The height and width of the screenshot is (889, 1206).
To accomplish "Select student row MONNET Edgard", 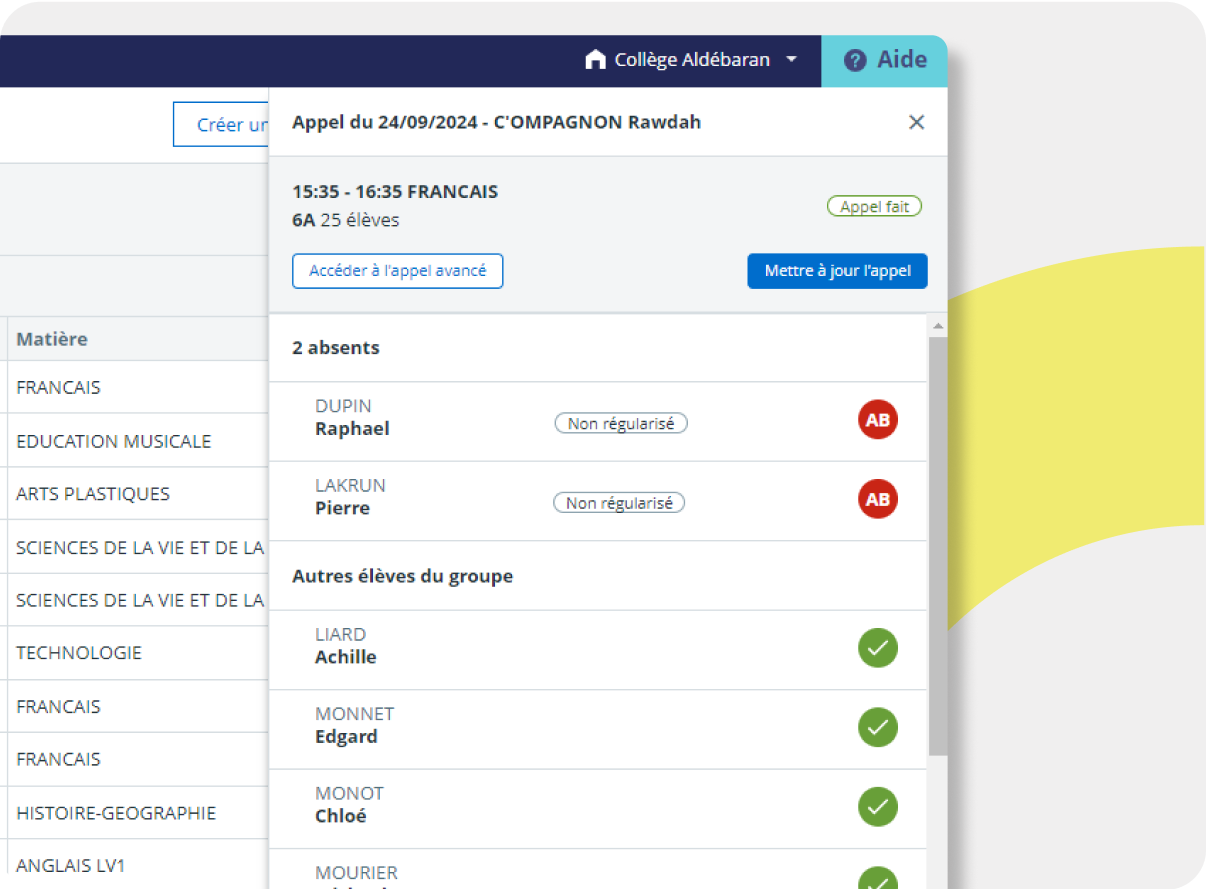I will point(598,729).
